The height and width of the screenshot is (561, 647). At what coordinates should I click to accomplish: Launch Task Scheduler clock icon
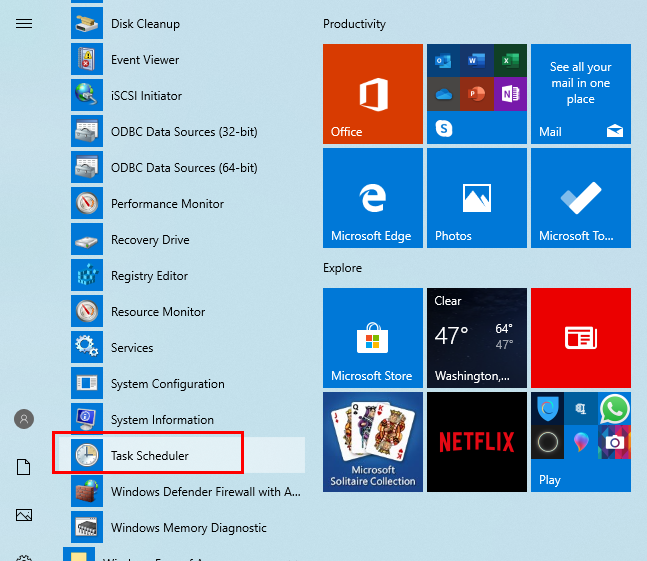[87, 455]
